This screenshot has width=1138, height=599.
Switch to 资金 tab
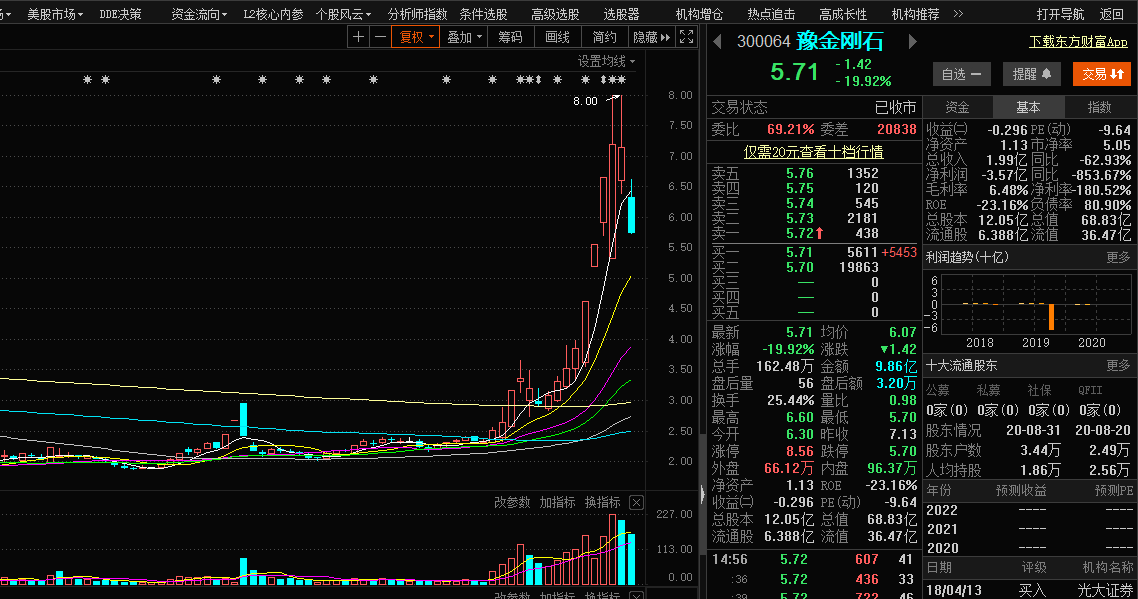(x=957, y=107)
